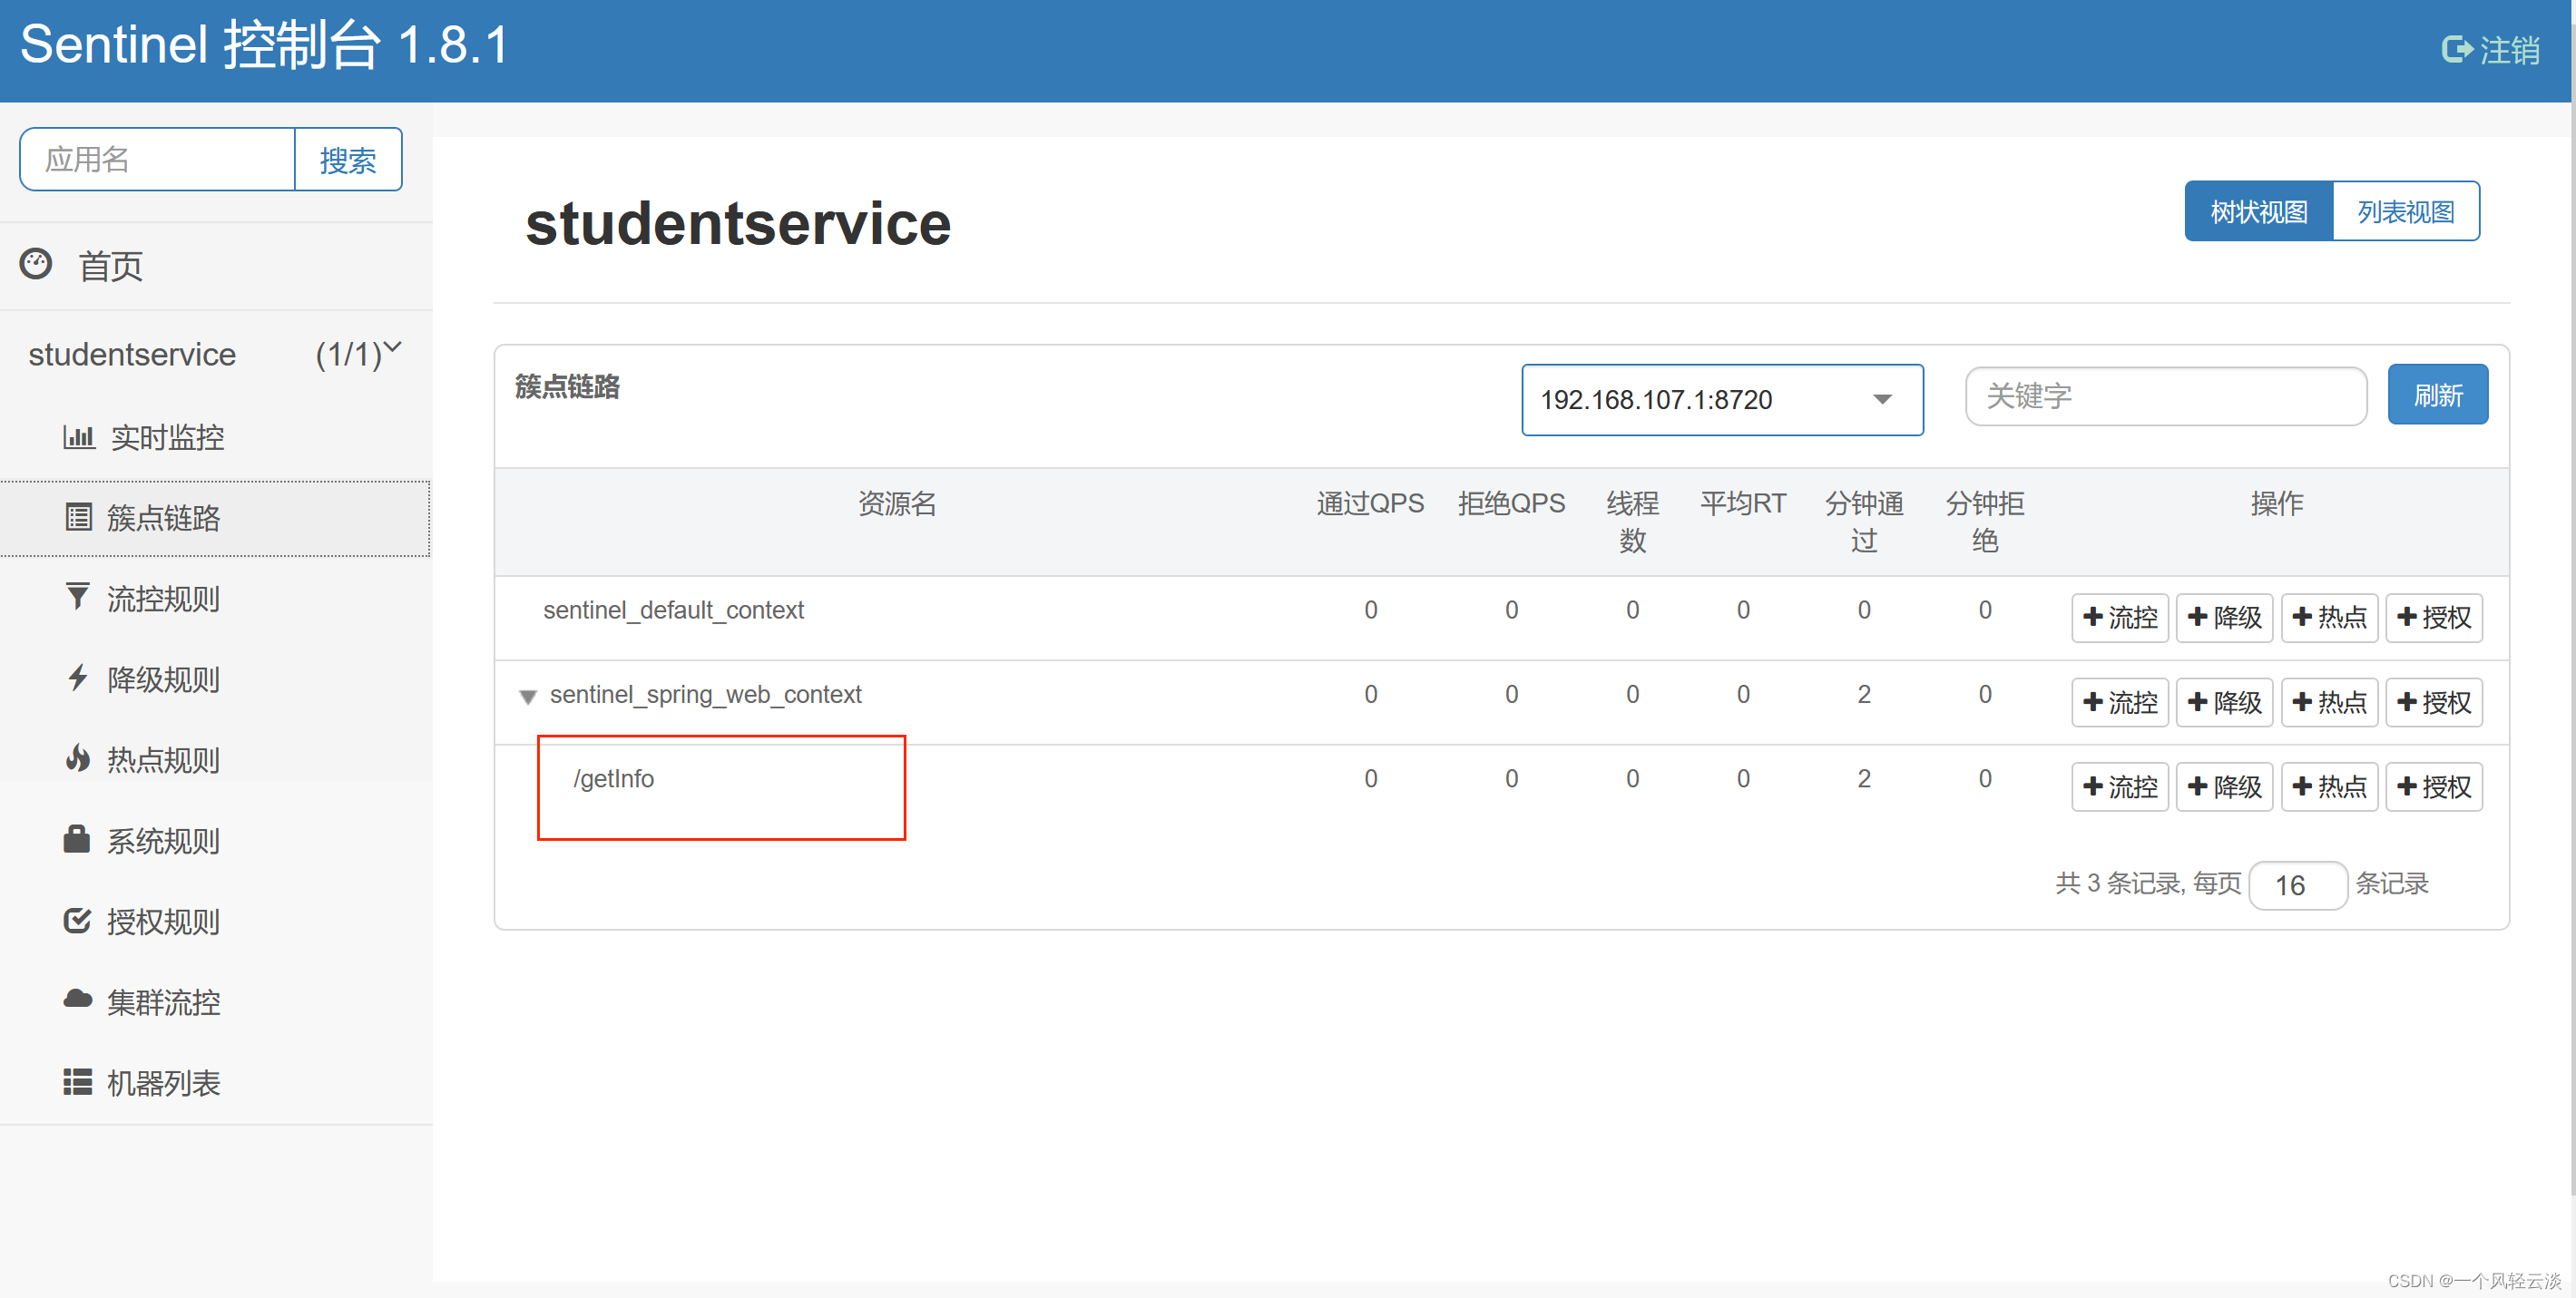The image size is (2576, 1298).
Task: Open 集群流控 cluster flow control page
Action: 163,1002
